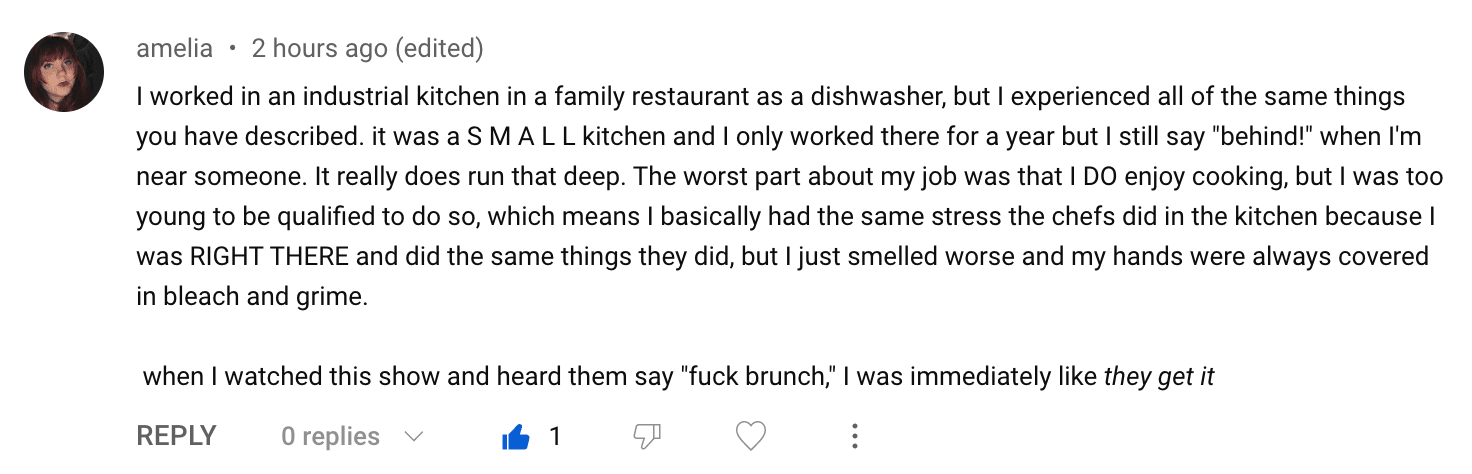1472x474 pixels.
Task: Click the REPLY button
Action: click(176, 437)
